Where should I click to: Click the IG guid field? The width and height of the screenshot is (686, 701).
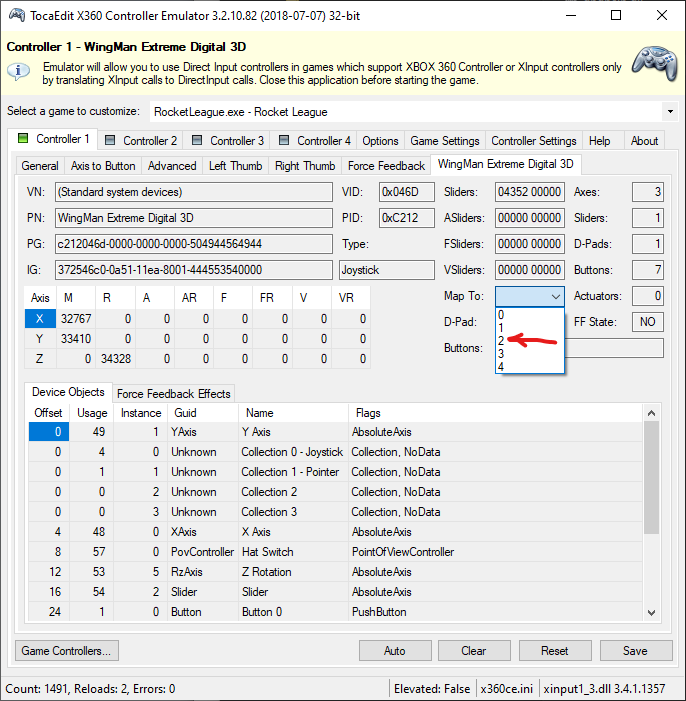[194, 270]
